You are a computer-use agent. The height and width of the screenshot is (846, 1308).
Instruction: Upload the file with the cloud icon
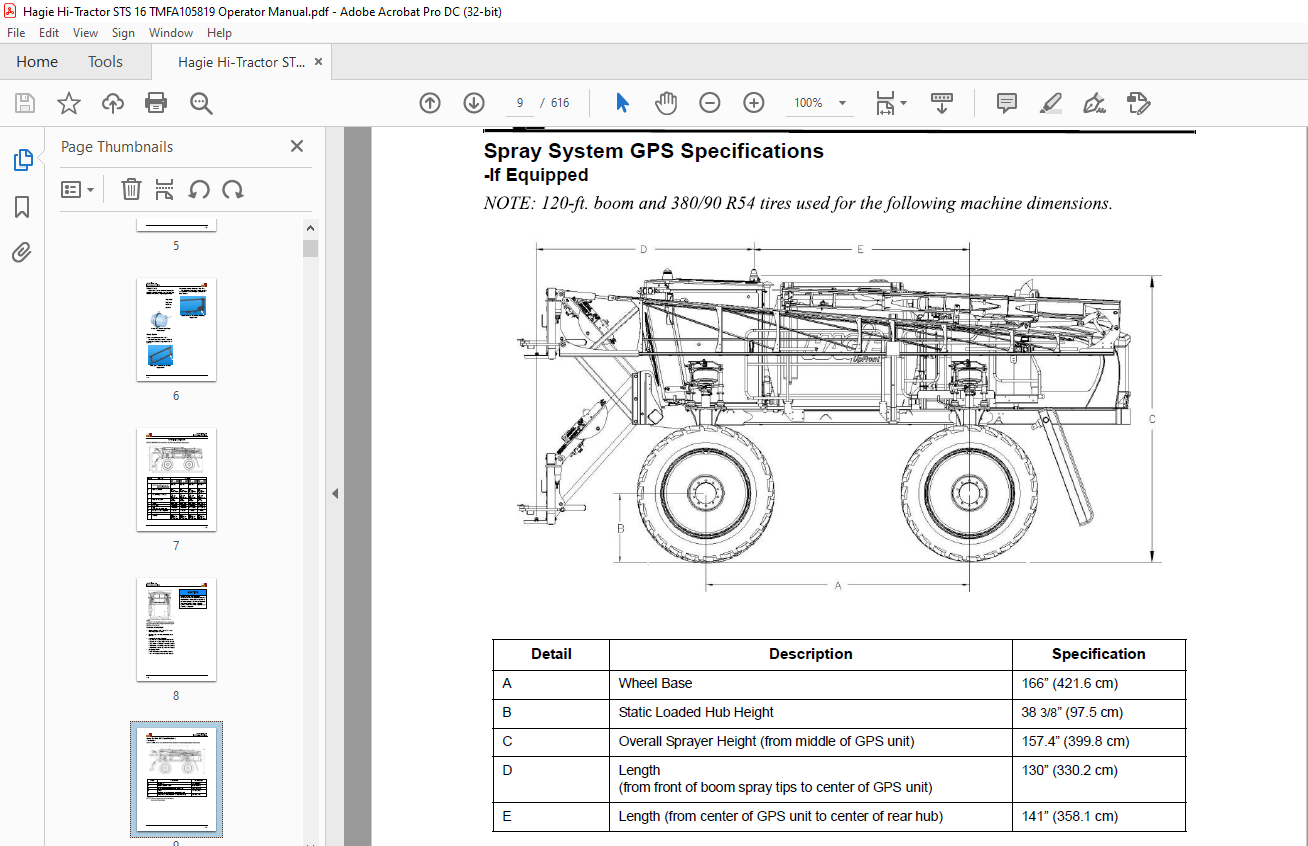click(x=113, y=103)
